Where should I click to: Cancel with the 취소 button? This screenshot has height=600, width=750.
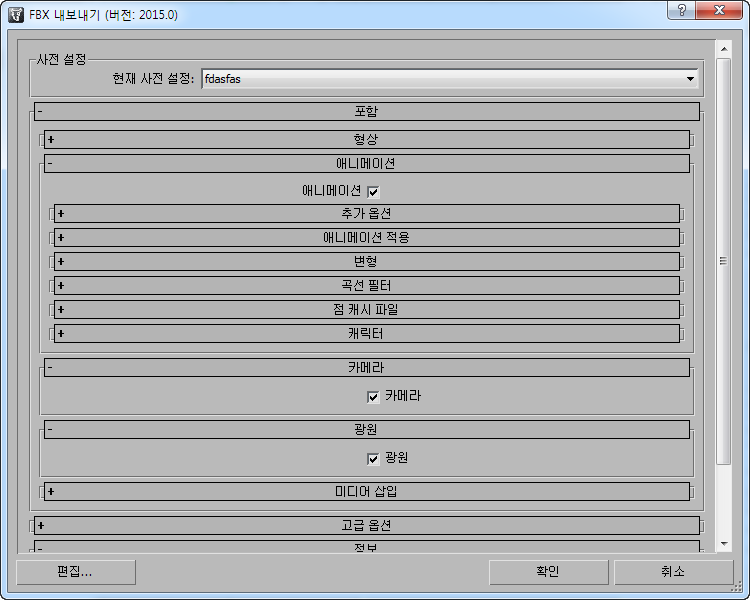coord(673,572)
